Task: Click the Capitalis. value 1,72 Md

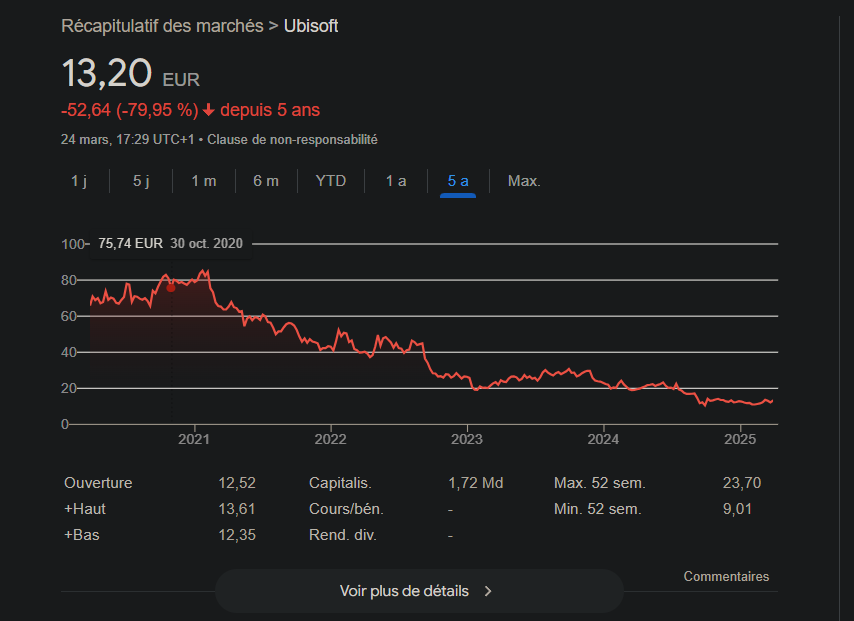Action: [x=475, y=483]
